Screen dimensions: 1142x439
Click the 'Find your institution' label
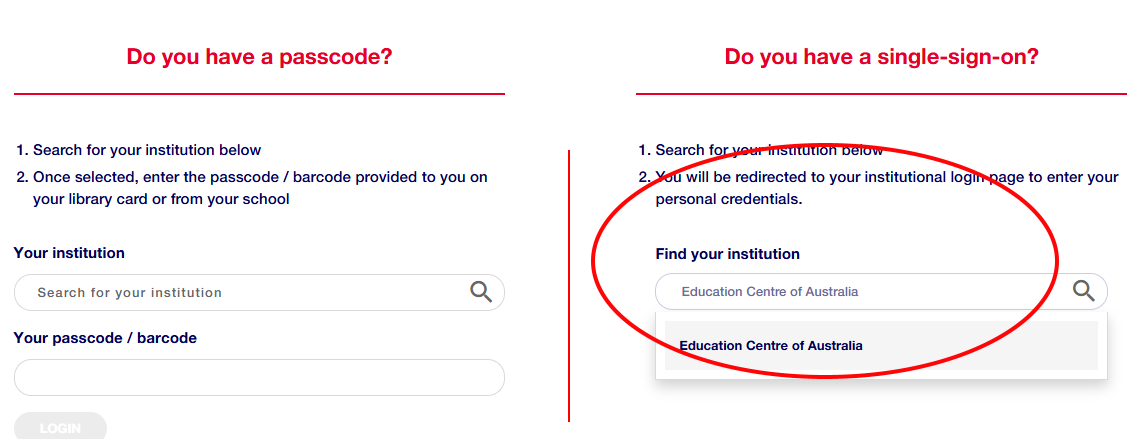(x=727, y=254)
